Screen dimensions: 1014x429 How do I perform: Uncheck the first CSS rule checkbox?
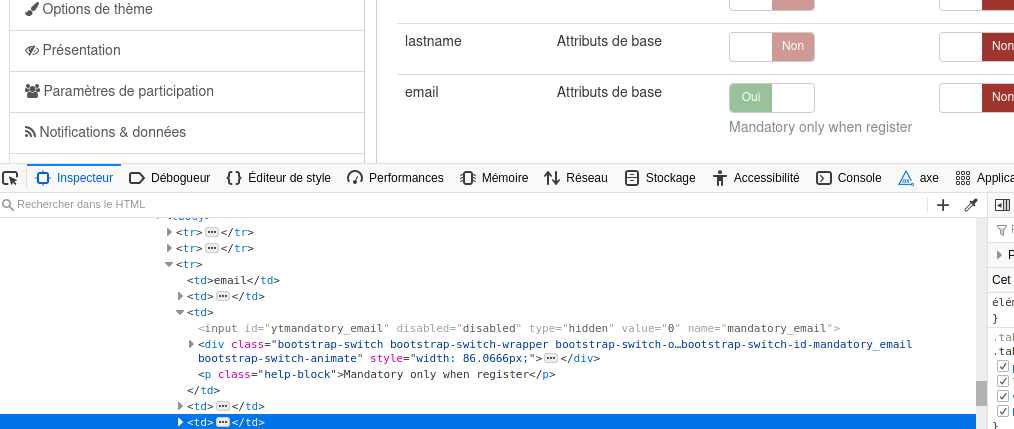coord(1003,367)
